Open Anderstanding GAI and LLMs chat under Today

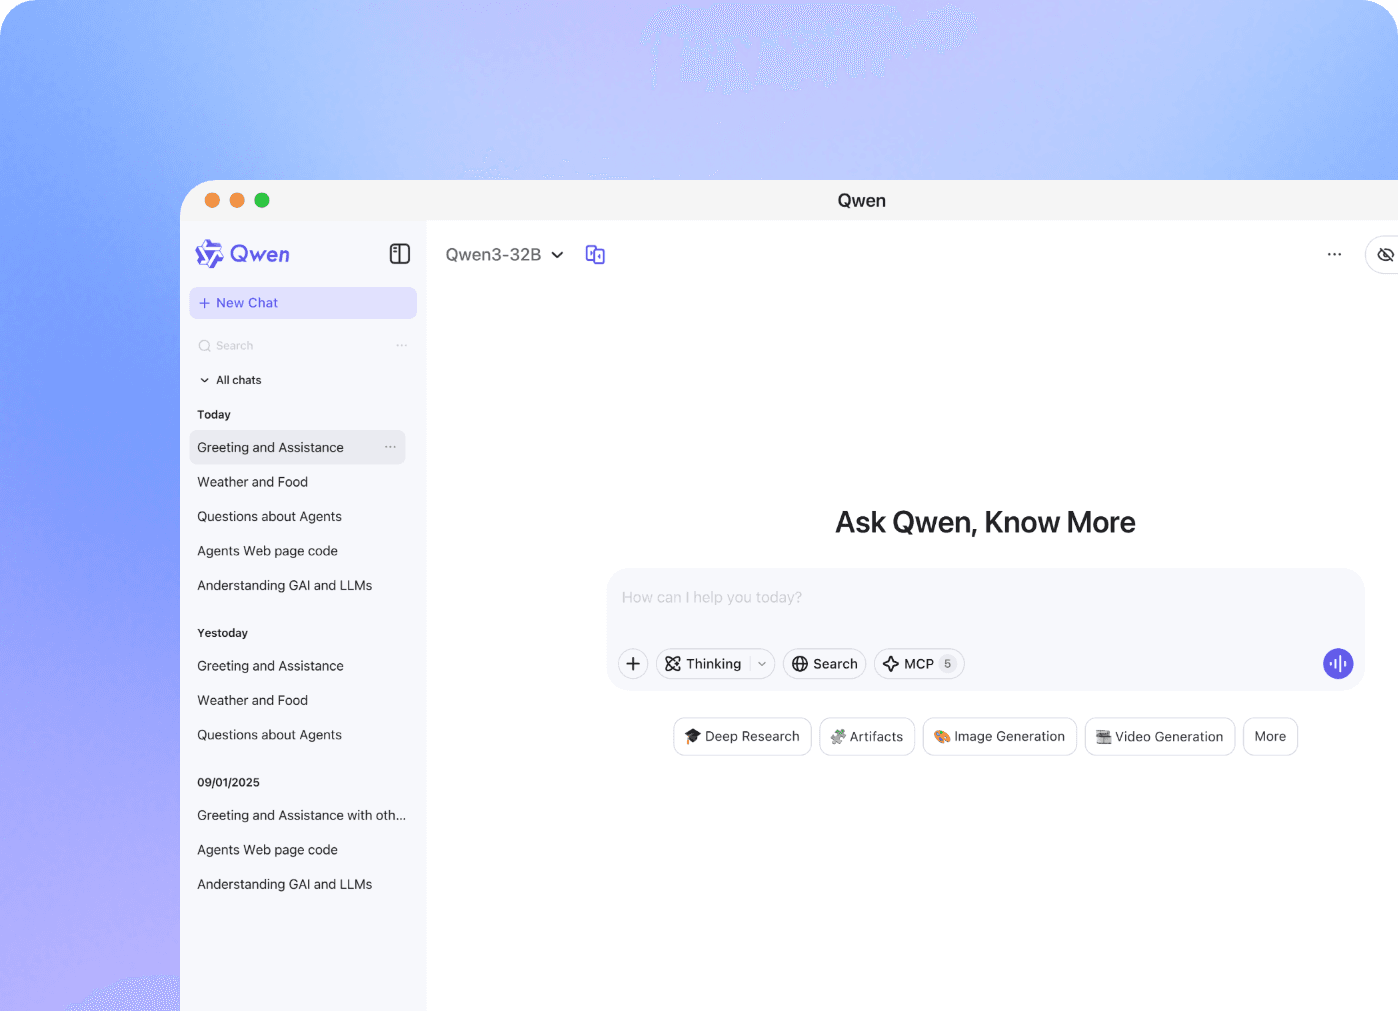point(284,586)
